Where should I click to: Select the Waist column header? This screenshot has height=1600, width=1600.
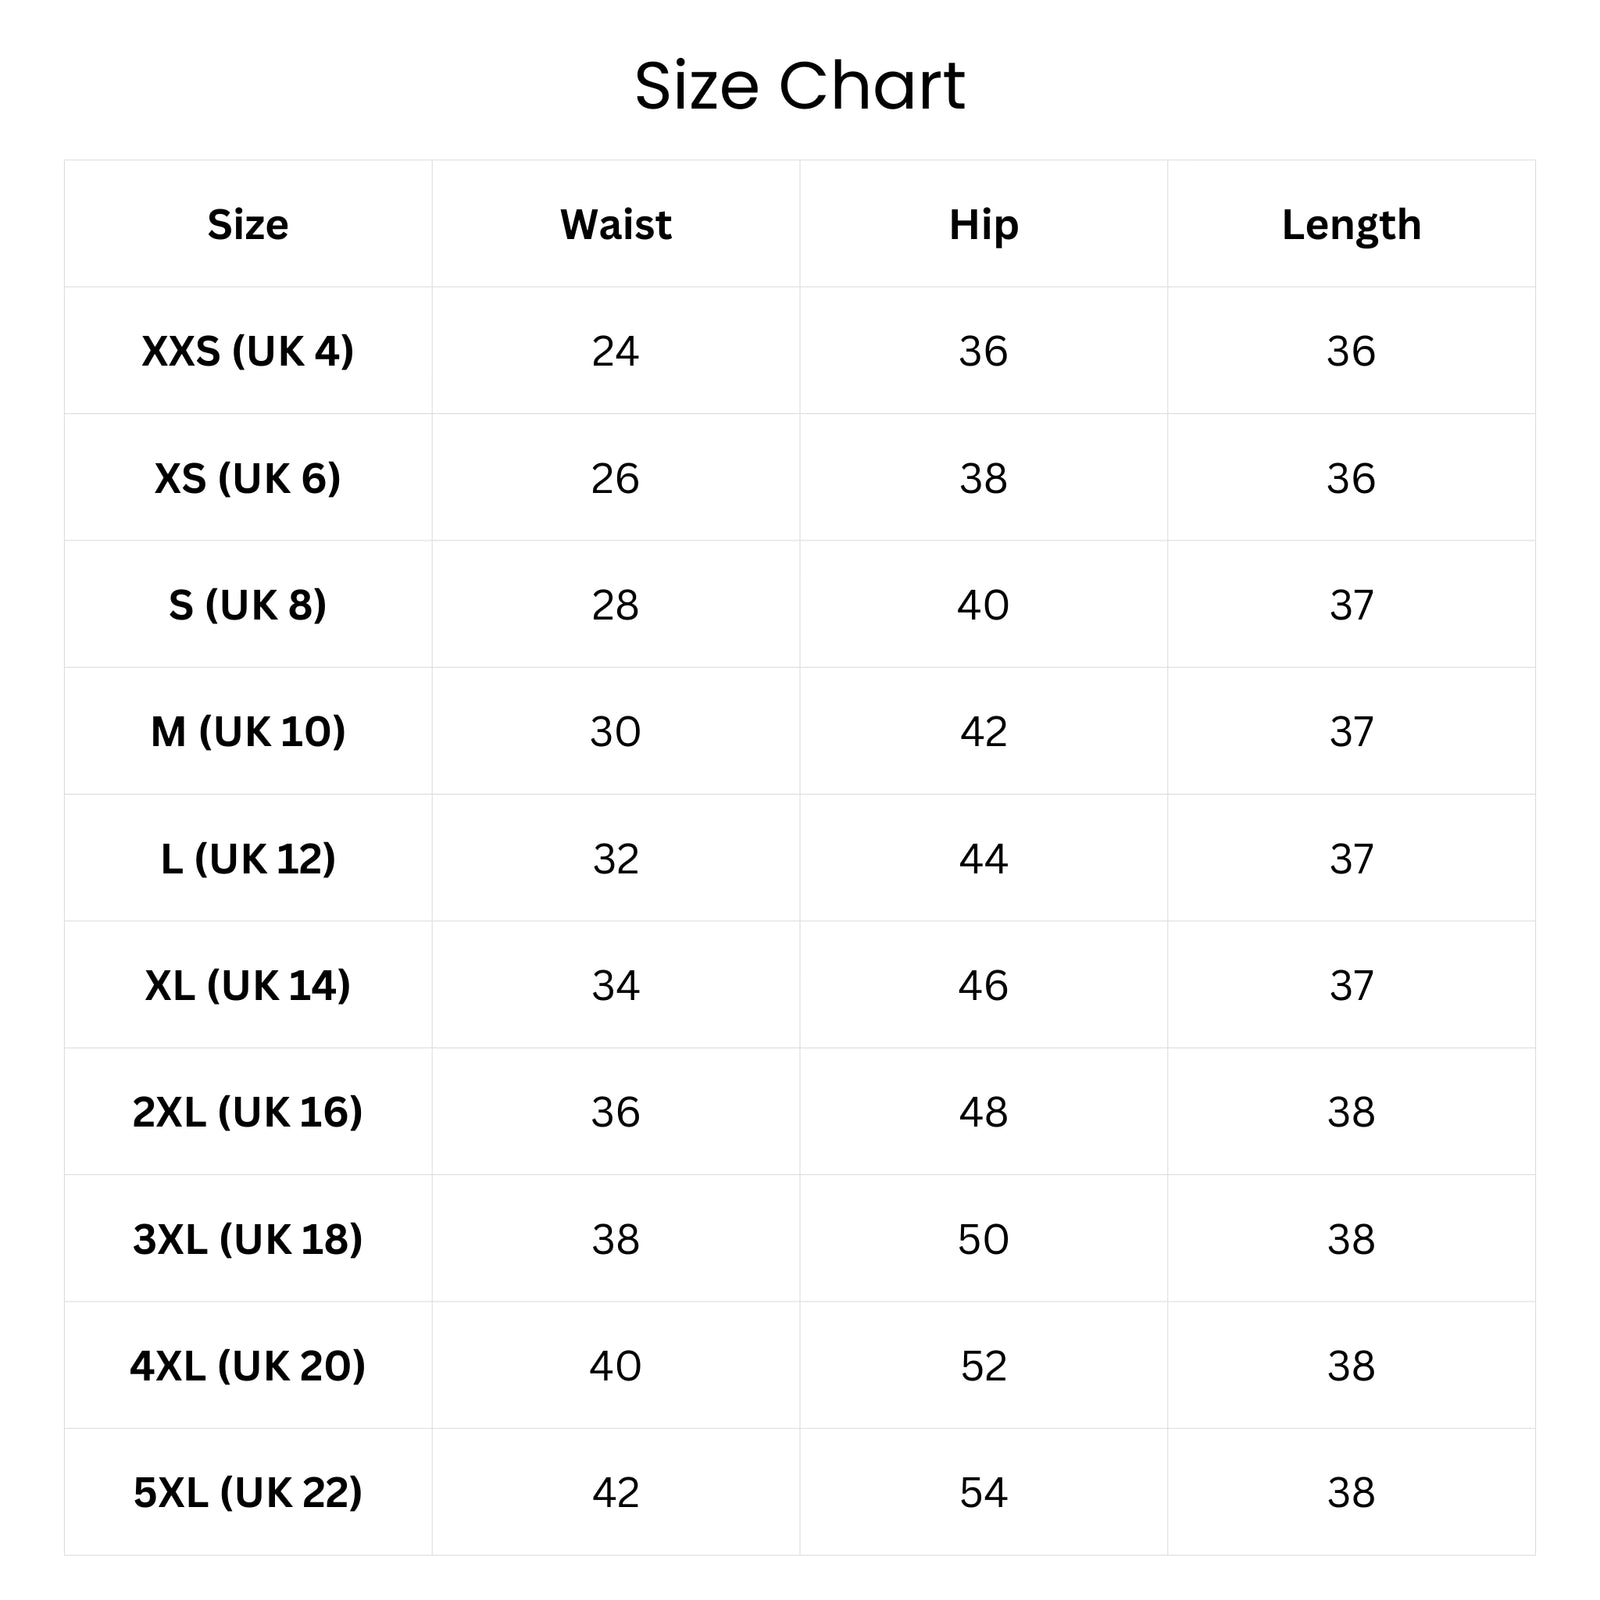click(x=616, y=224)
